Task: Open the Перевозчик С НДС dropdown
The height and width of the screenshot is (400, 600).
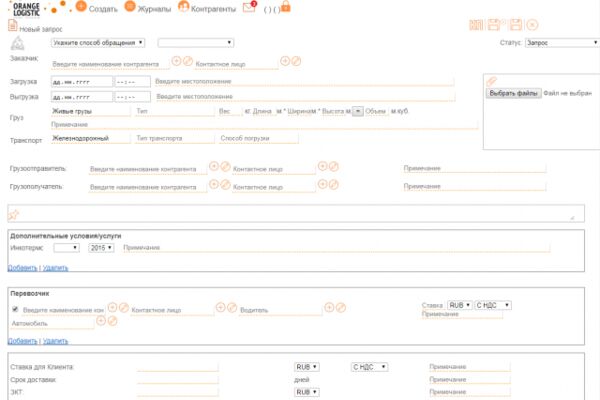Action: (493, 305)
